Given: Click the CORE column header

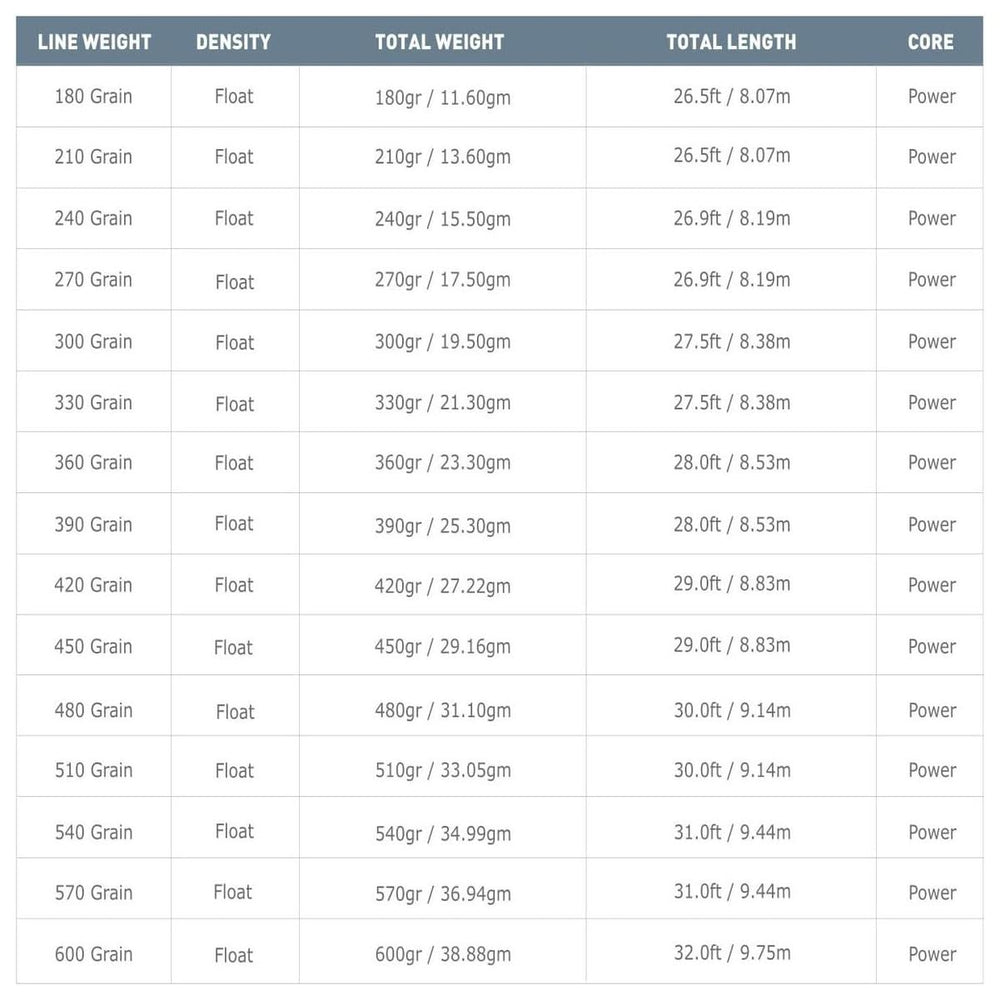Looking at the screenshot, I should [x=930, y=42].
